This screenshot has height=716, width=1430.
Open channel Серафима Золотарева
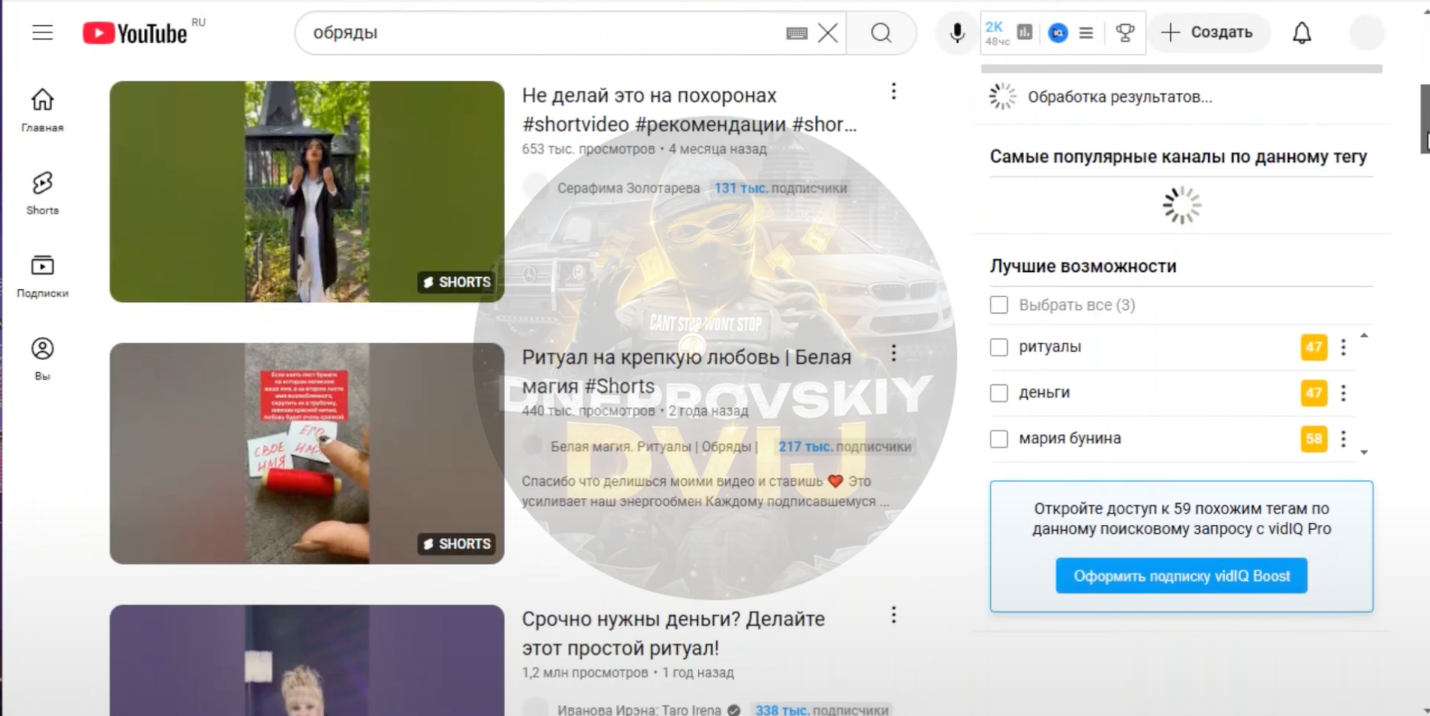(x=628, y=188)
